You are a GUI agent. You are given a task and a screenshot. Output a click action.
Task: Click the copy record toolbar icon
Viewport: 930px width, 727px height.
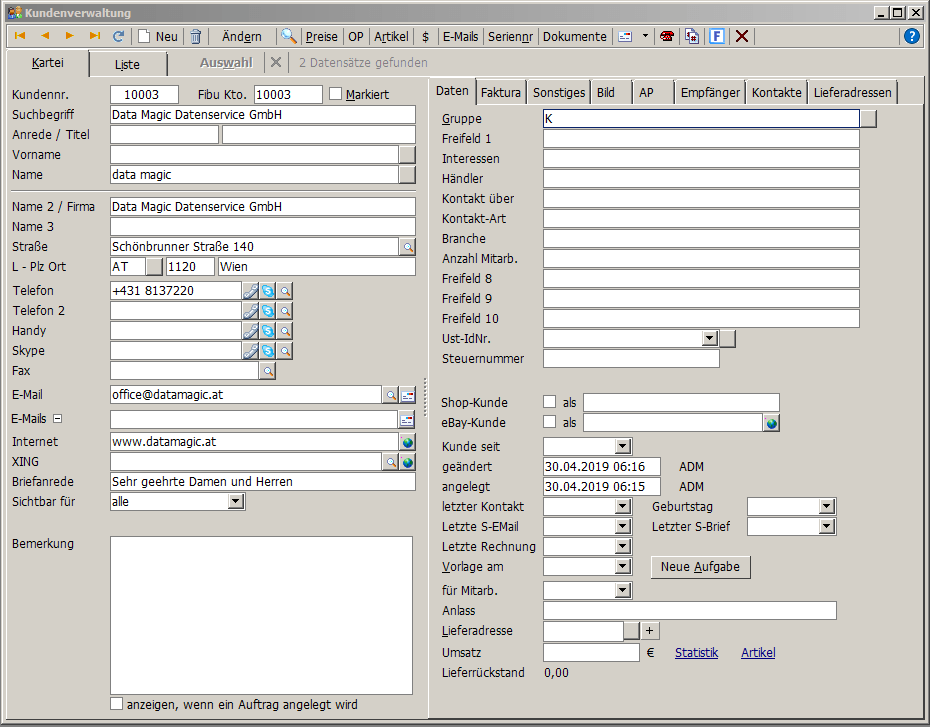pyautogui.click(x=692, y=36)
